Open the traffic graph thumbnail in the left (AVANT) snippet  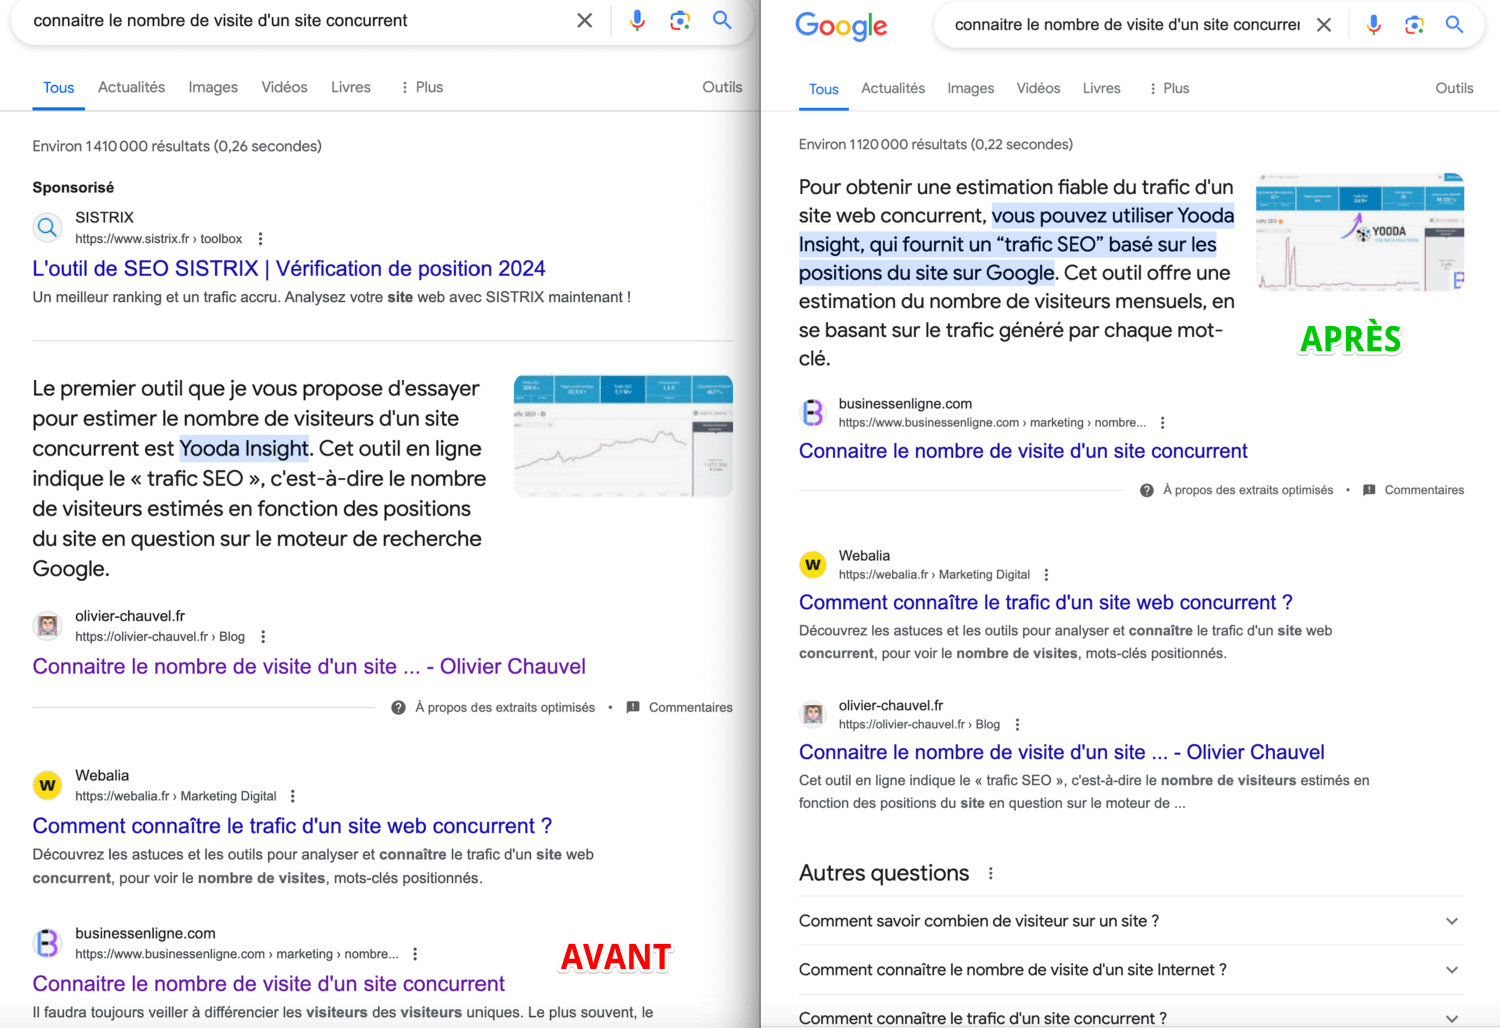click(623, 436)
